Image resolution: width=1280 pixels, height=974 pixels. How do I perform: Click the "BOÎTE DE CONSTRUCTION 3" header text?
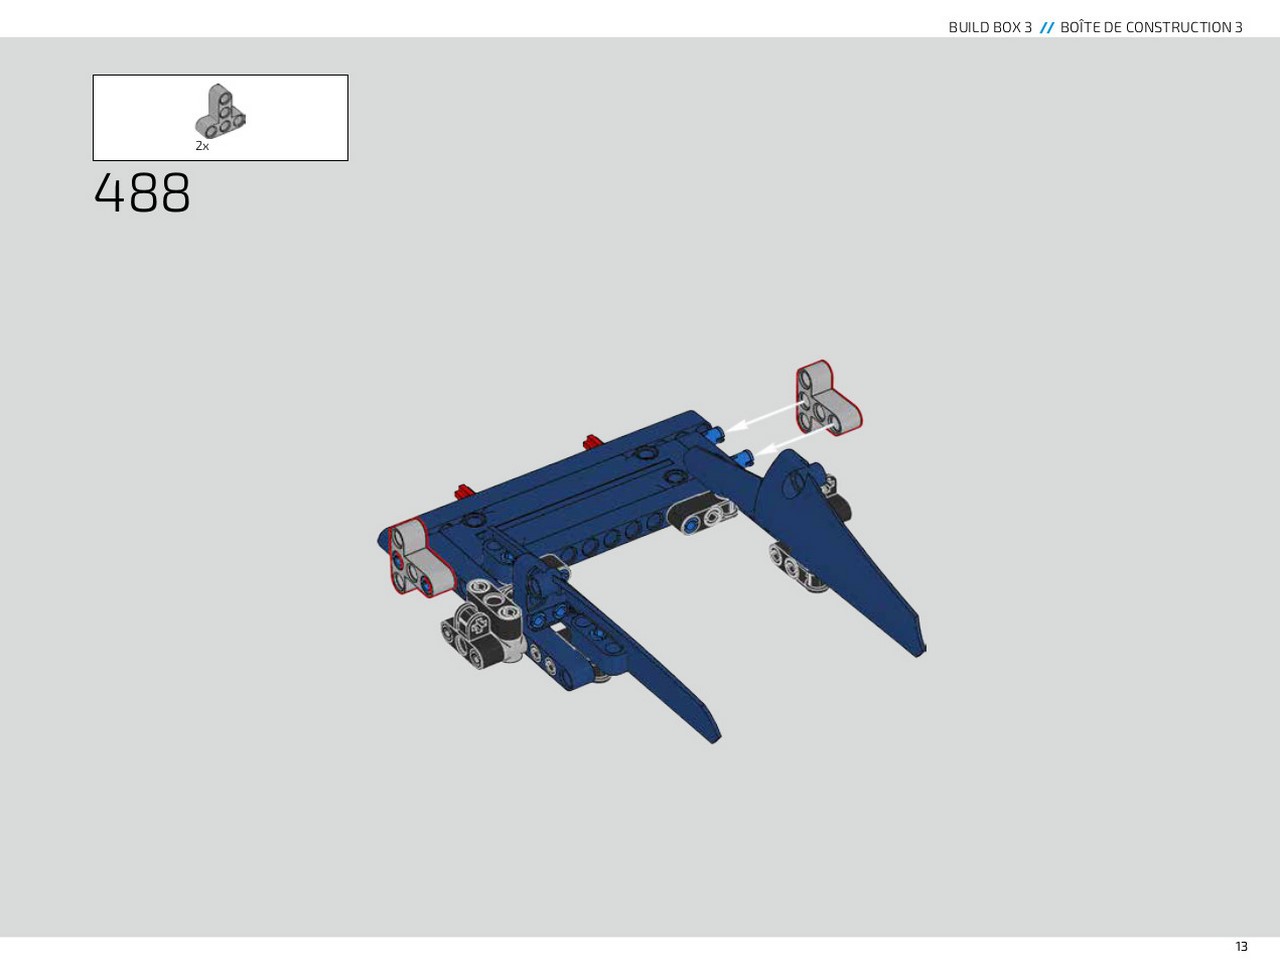pos(1151,27)
